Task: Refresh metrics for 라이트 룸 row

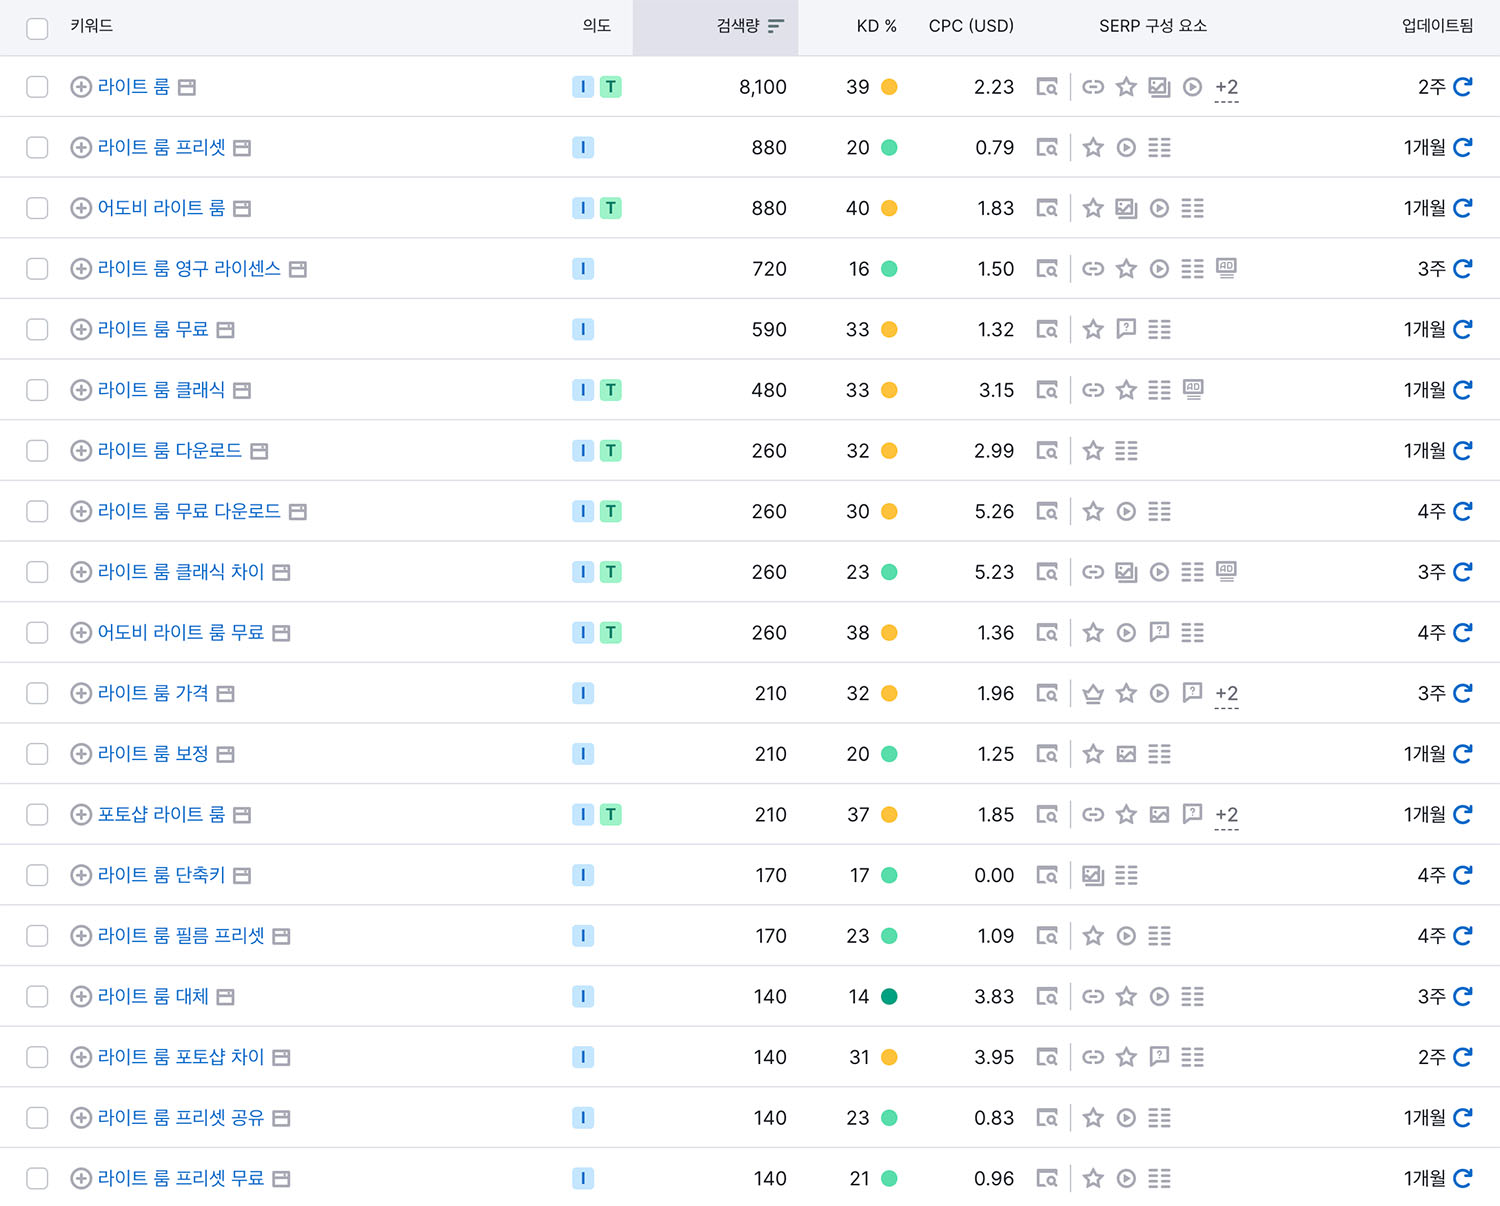Action: [x=1462, y=87]
